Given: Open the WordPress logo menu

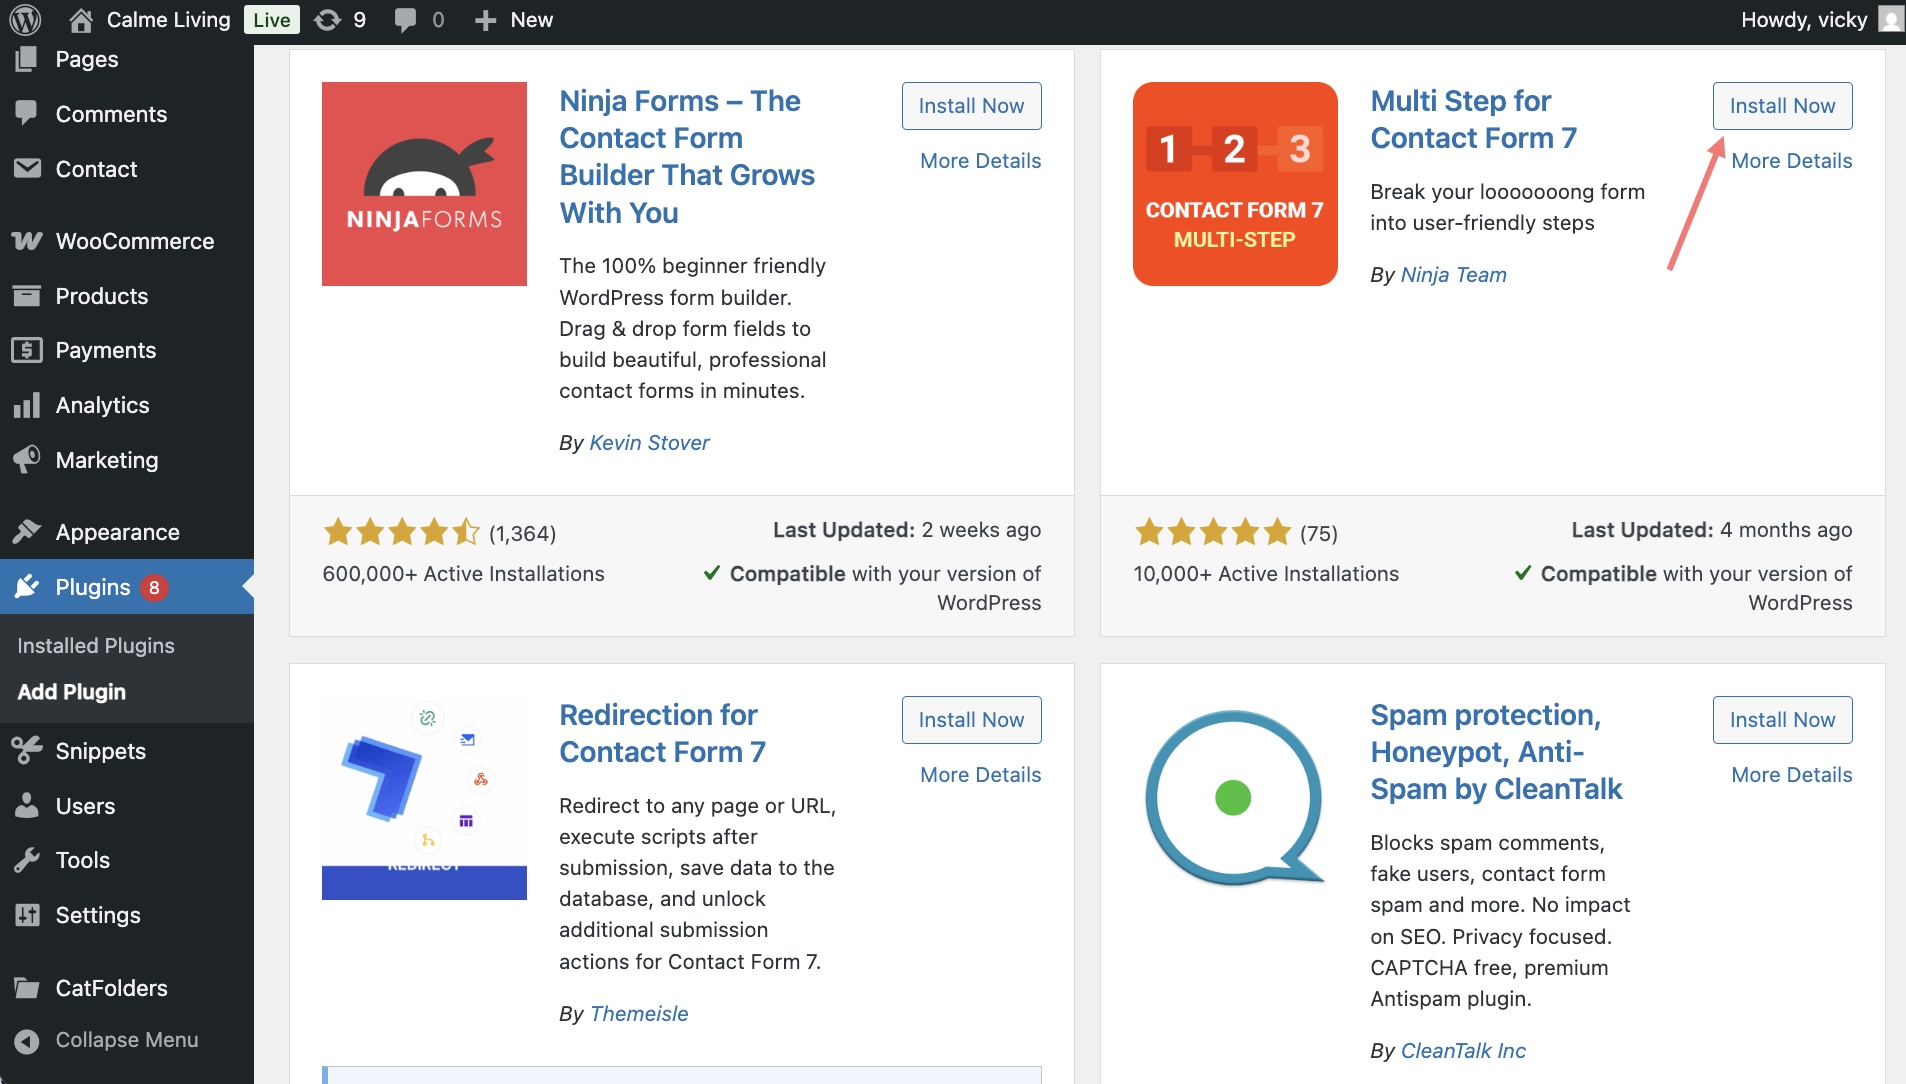Looking at the screenshot, I should [25, 19].
